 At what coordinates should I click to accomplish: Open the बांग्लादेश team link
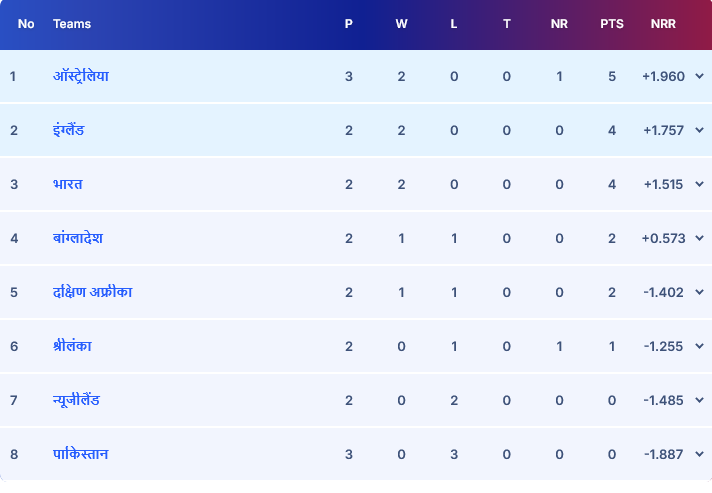pyautogui.click(x=77, y=238)
